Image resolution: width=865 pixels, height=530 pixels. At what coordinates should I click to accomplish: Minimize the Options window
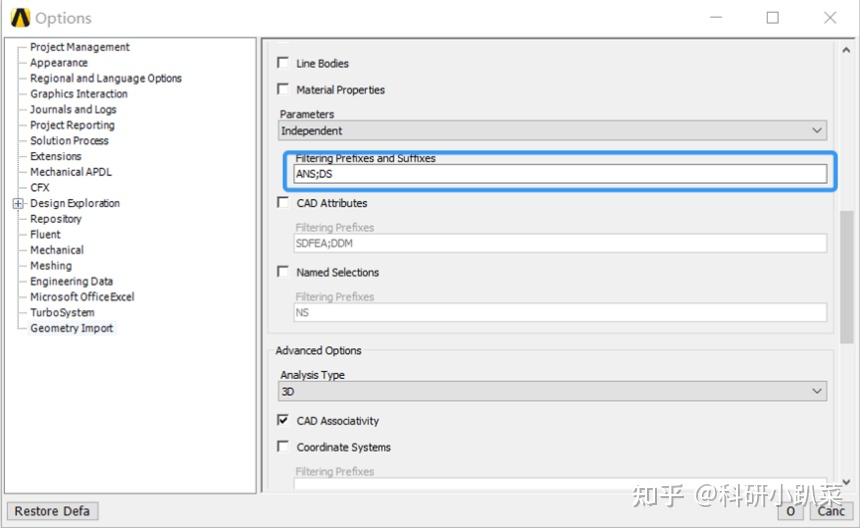pyautogui.click(x=716, y=18)
